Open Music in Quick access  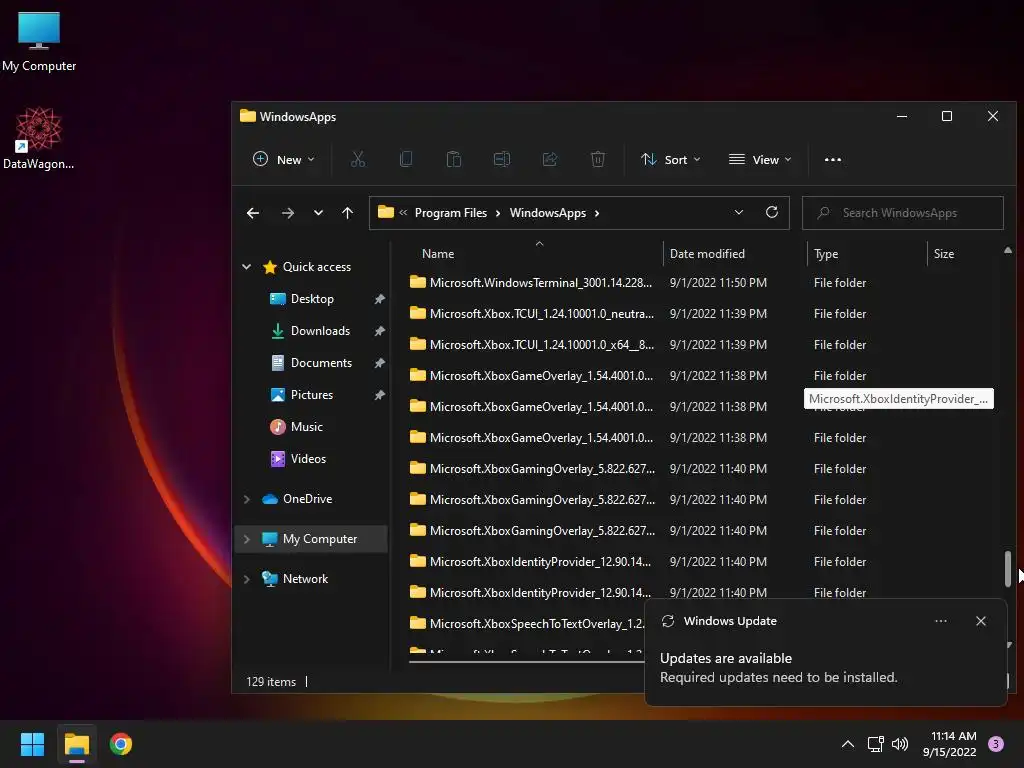click(306, 426)
